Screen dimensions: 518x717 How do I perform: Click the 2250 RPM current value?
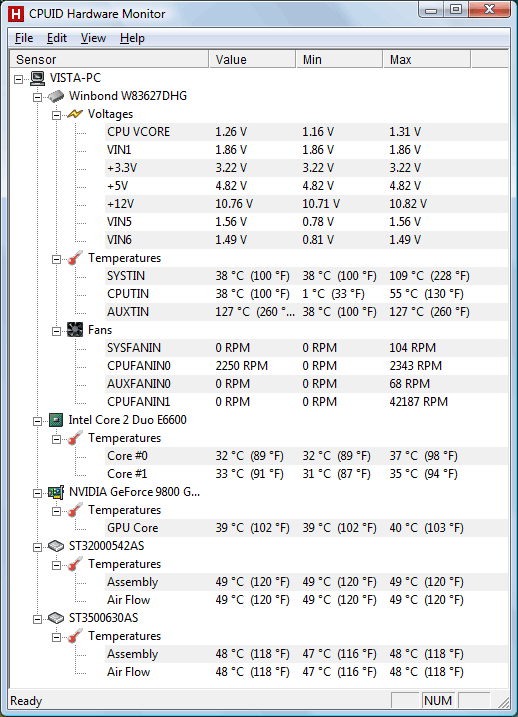tap(242, 366)
